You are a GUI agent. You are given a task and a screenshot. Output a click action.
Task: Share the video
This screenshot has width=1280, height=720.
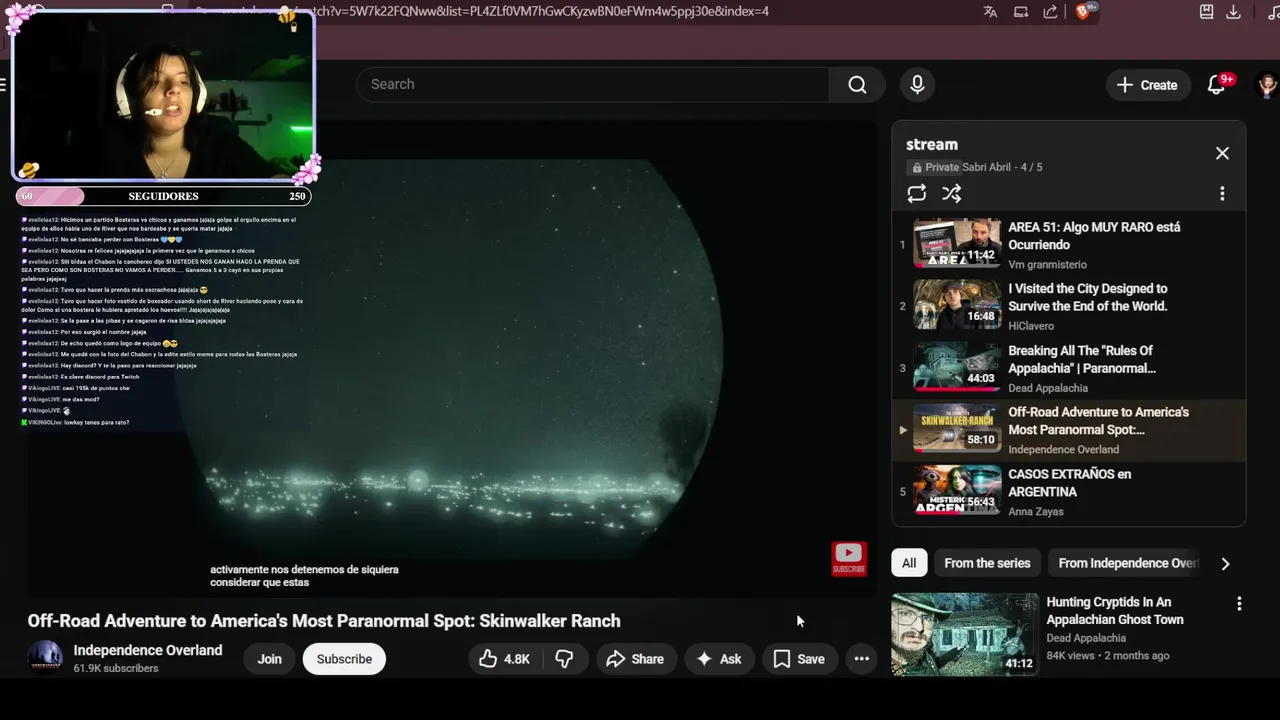635,659
